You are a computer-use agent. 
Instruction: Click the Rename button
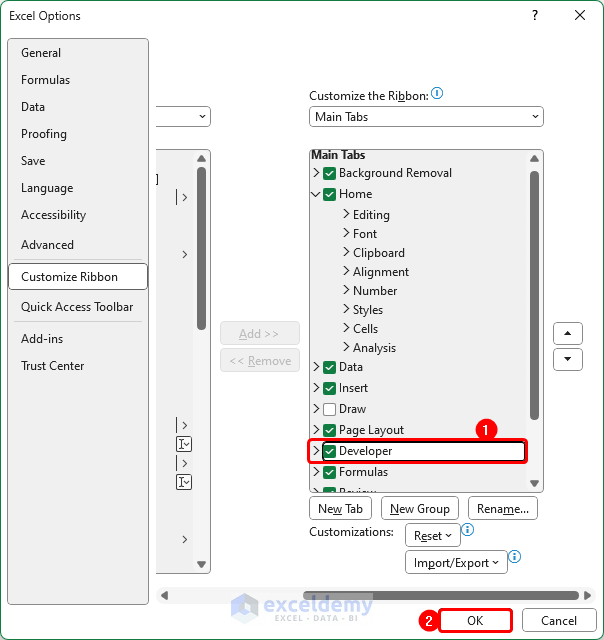point(503,509)
